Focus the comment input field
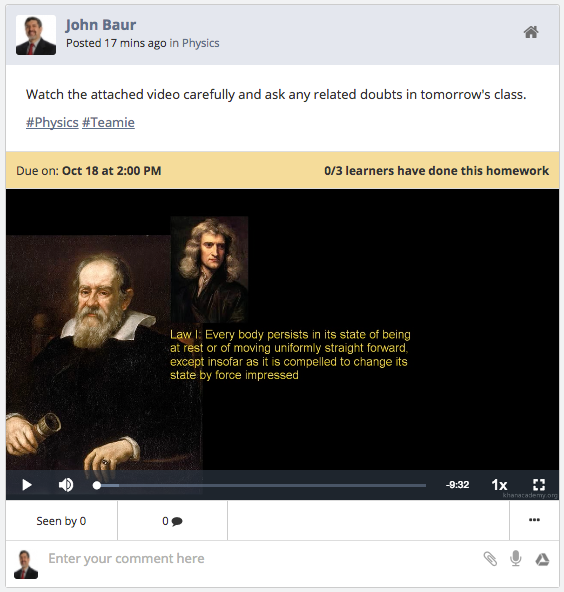 tap(260, 559)
